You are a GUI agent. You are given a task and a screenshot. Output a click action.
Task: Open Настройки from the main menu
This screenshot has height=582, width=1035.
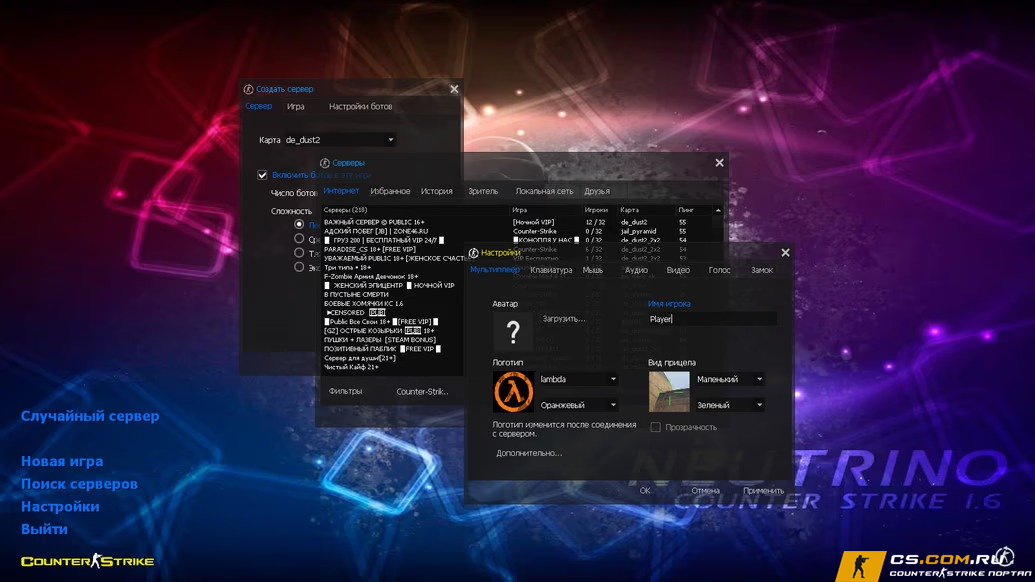(60, 506)
